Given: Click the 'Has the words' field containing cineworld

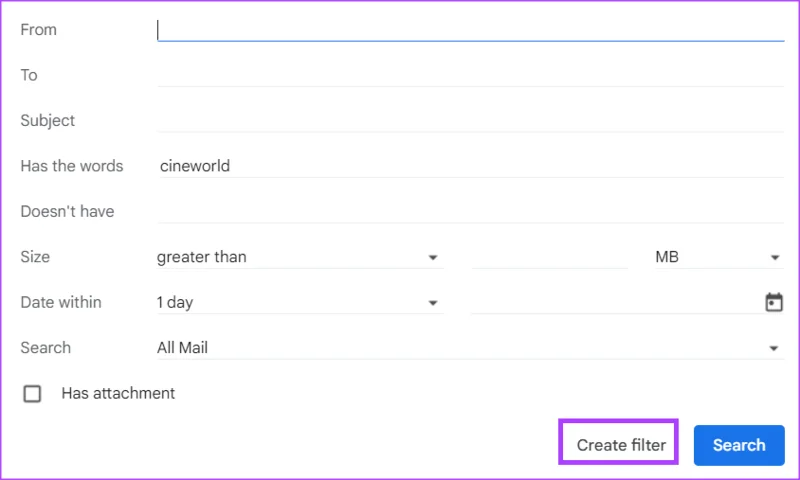Looking at the screenshot, I should click(470, 166).
